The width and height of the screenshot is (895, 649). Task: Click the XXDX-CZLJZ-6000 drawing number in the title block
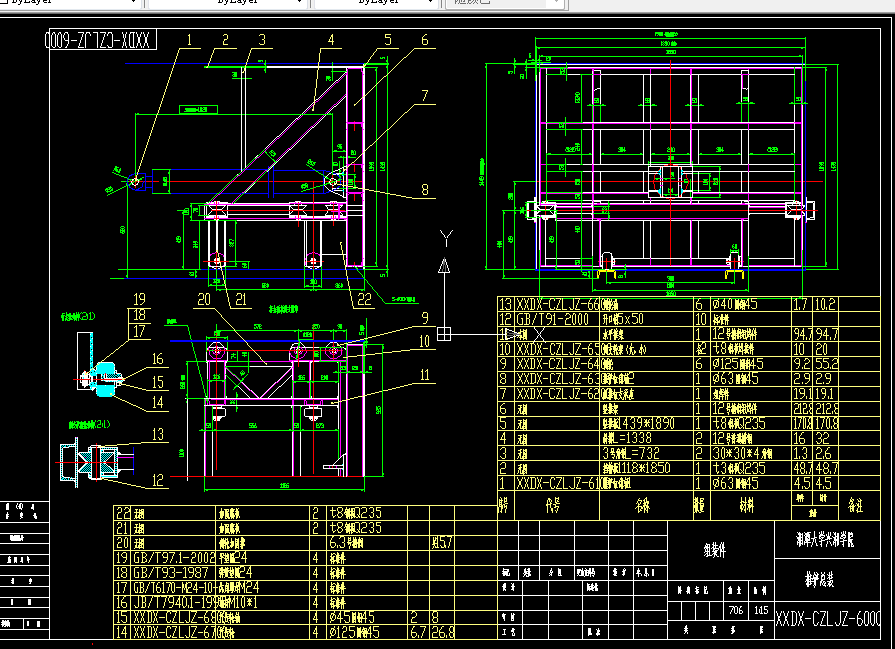point(828,619)
